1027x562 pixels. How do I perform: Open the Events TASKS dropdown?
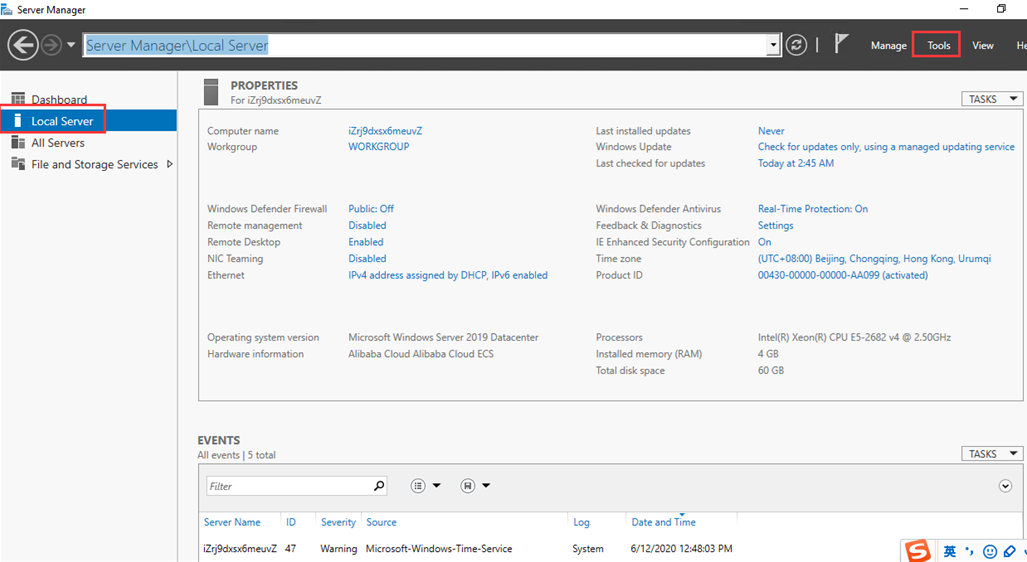(992, 454)
